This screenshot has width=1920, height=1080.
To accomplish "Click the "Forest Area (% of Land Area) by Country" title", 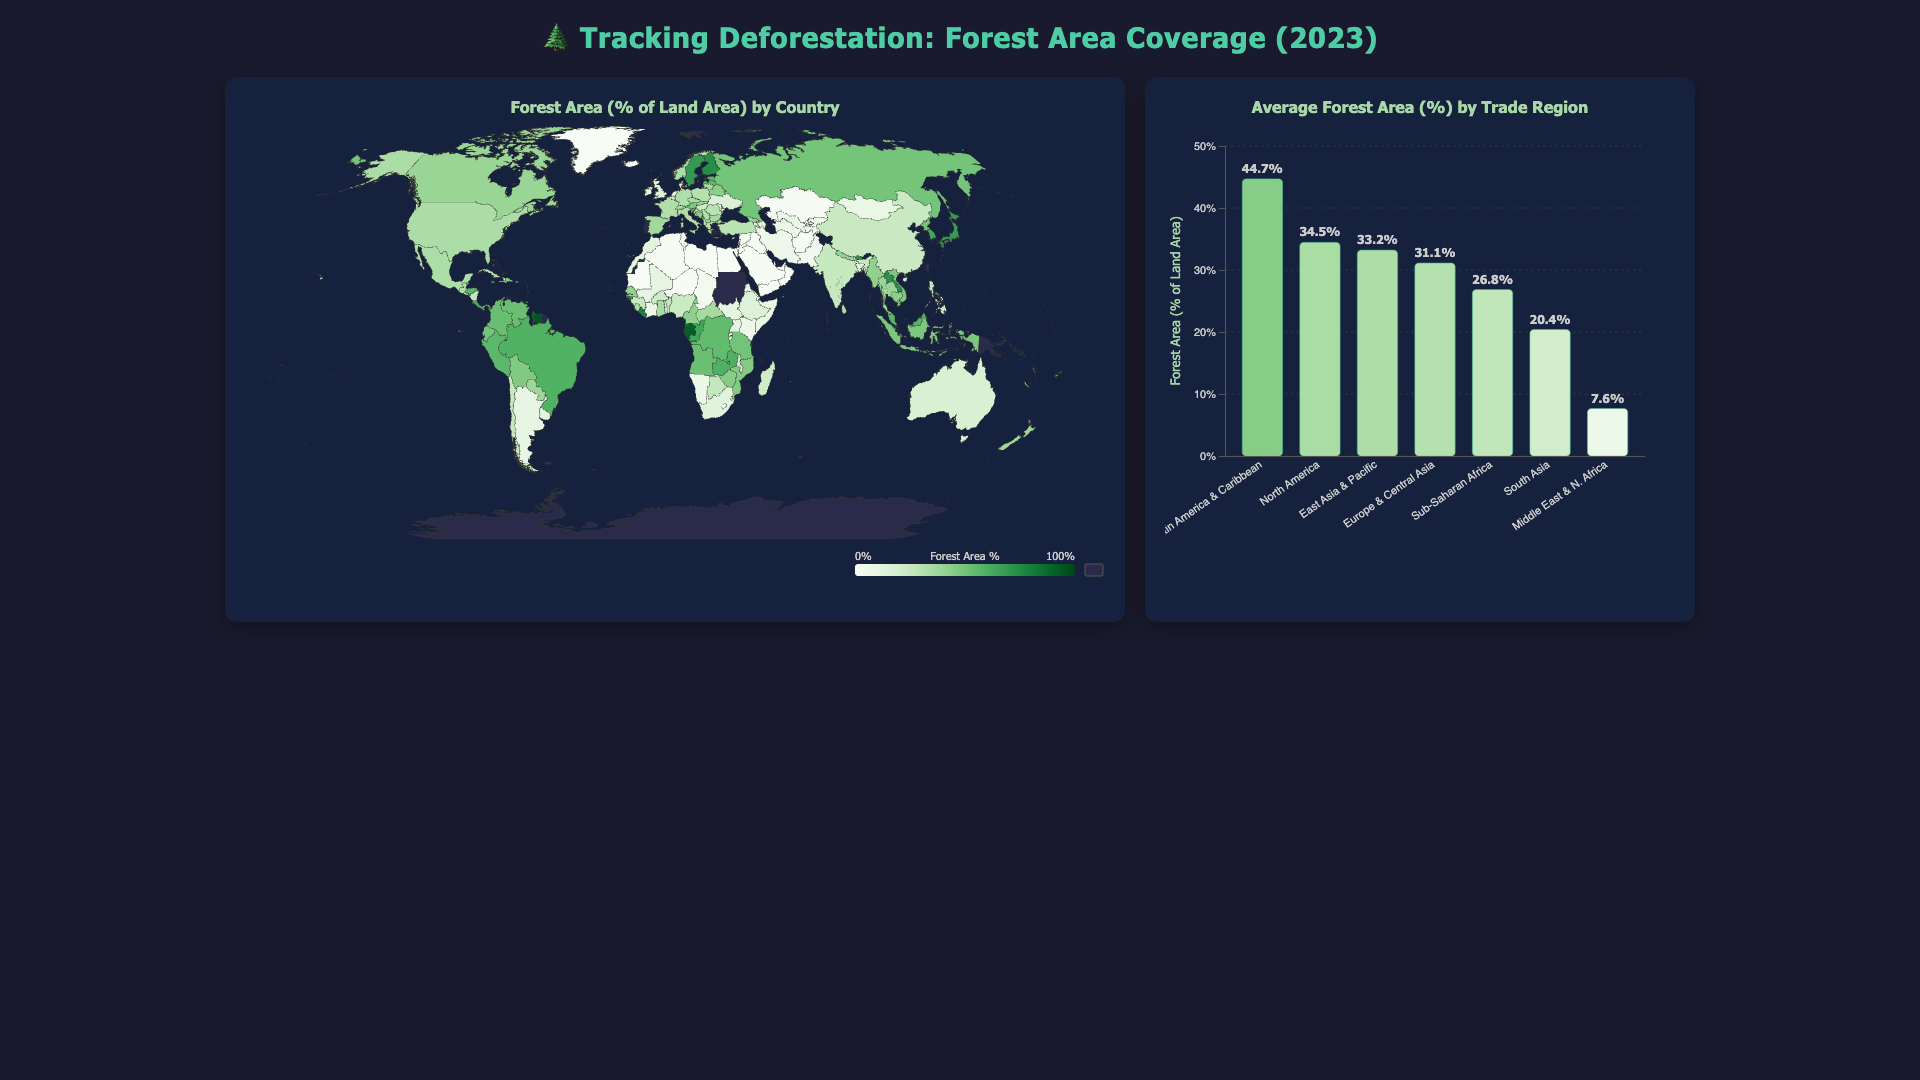I will click(675, 107).
